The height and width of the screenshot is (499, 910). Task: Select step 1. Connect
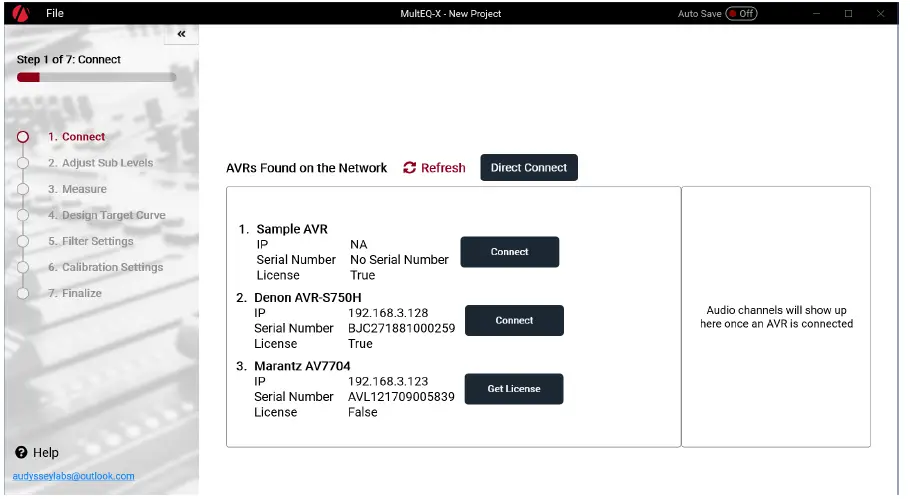click(x=77, y=137)
